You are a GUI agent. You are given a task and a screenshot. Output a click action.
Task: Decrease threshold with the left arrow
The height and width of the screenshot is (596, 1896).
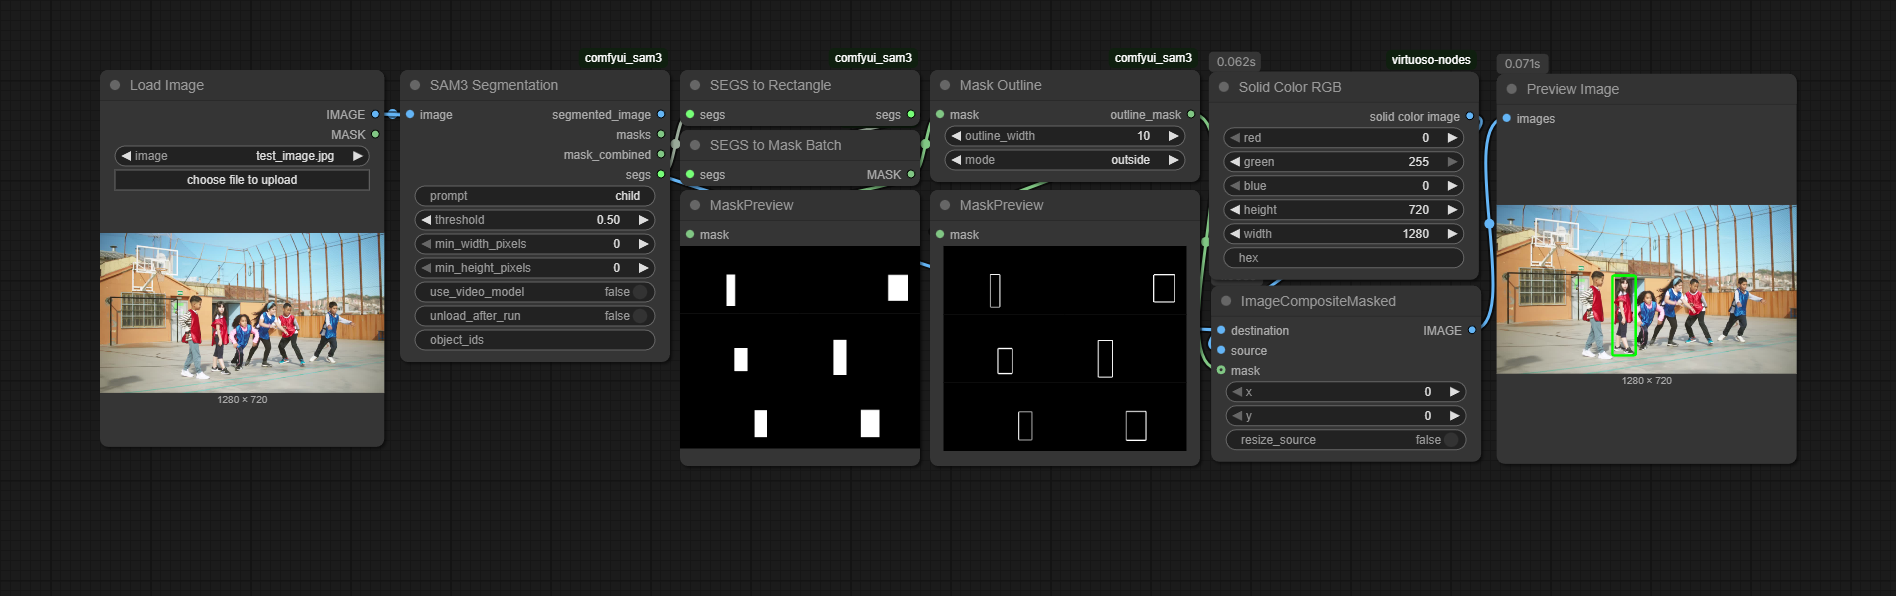[x=426, y=220]
